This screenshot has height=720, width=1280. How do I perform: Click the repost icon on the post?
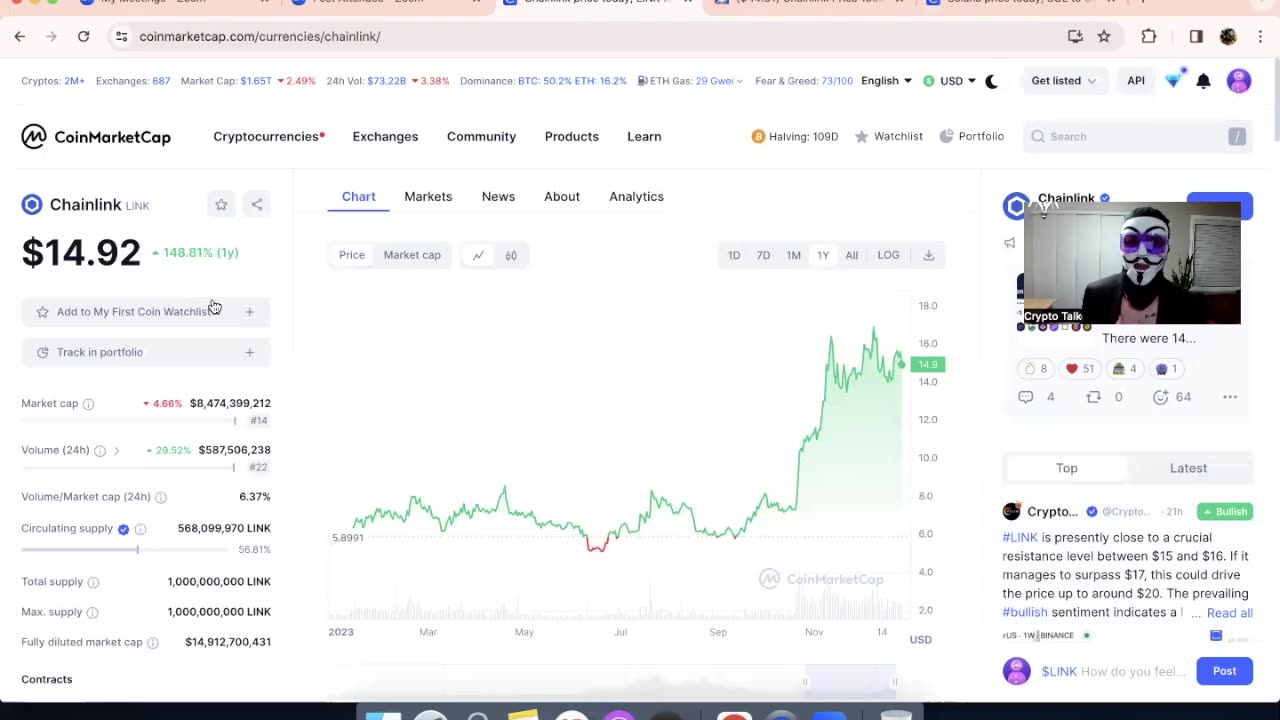click(x=1094, y=397)
